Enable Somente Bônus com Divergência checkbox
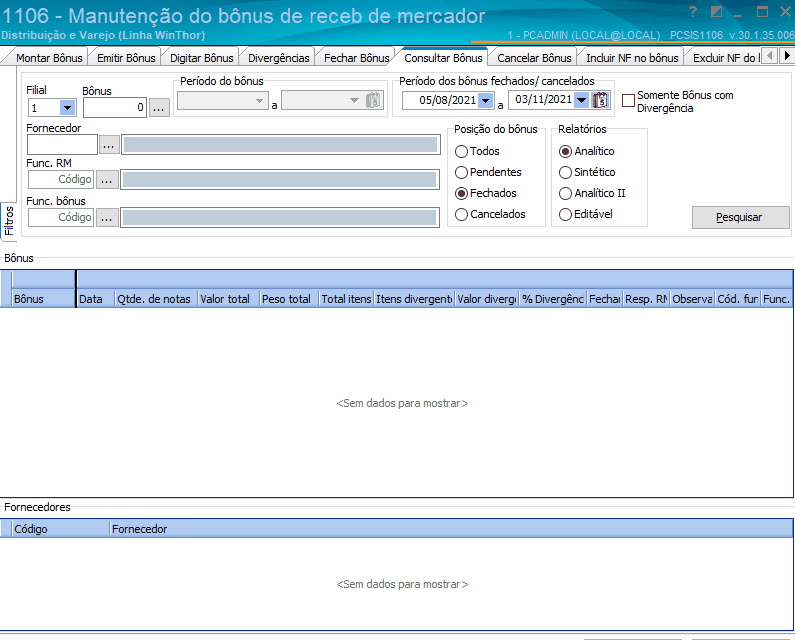This screenshot has width=795, height=640. 628,100
